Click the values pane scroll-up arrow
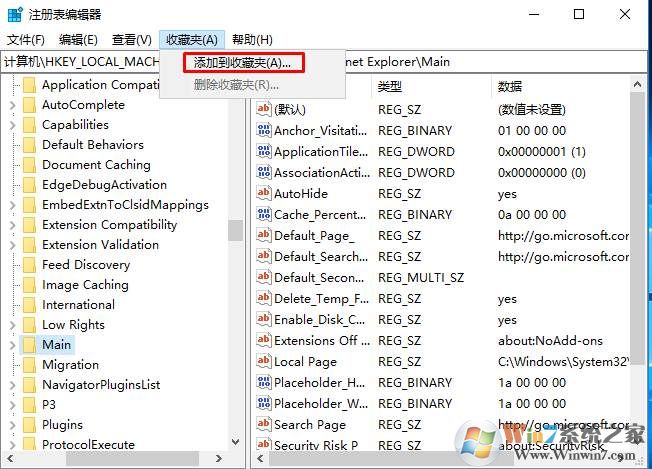The height and width of the screenshot is (469, 652). coord(637,84)
